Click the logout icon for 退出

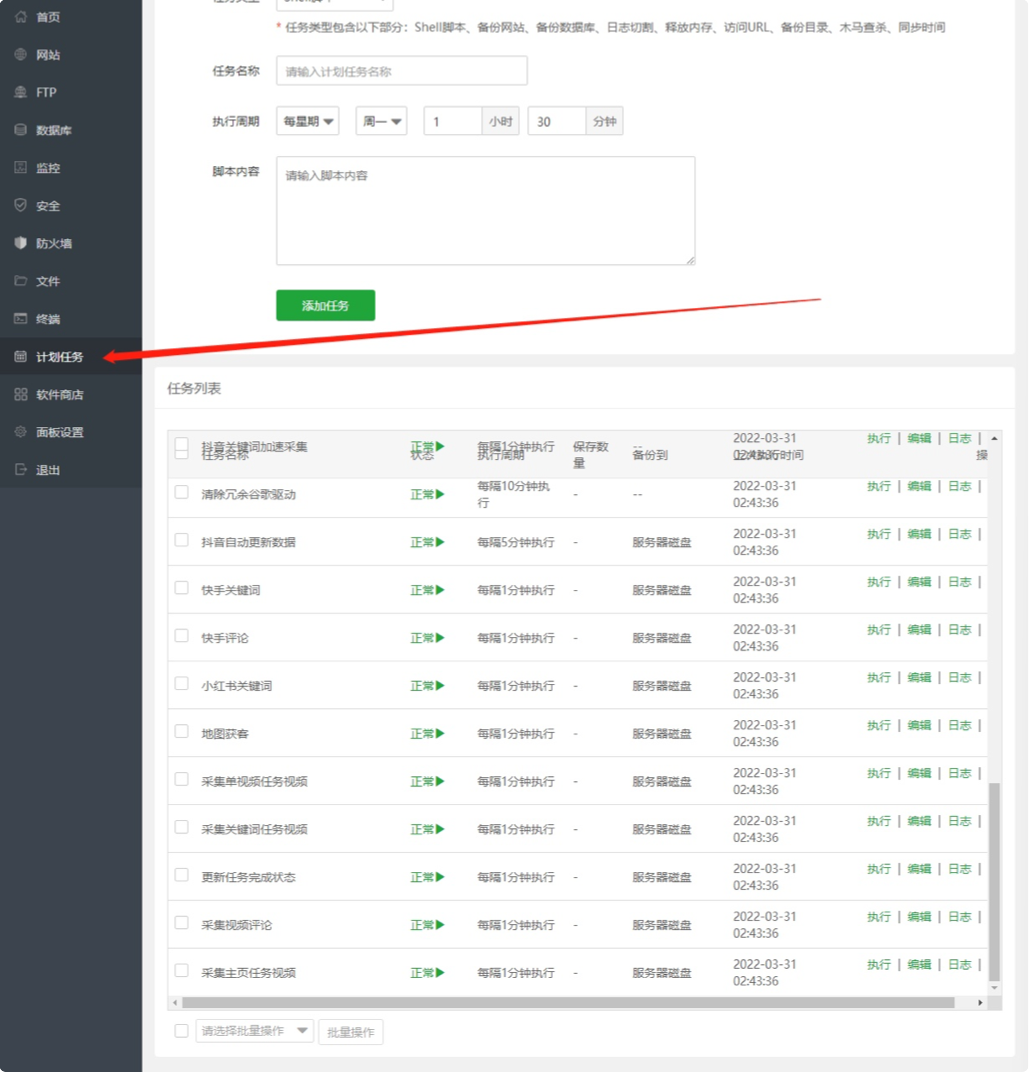21,469
